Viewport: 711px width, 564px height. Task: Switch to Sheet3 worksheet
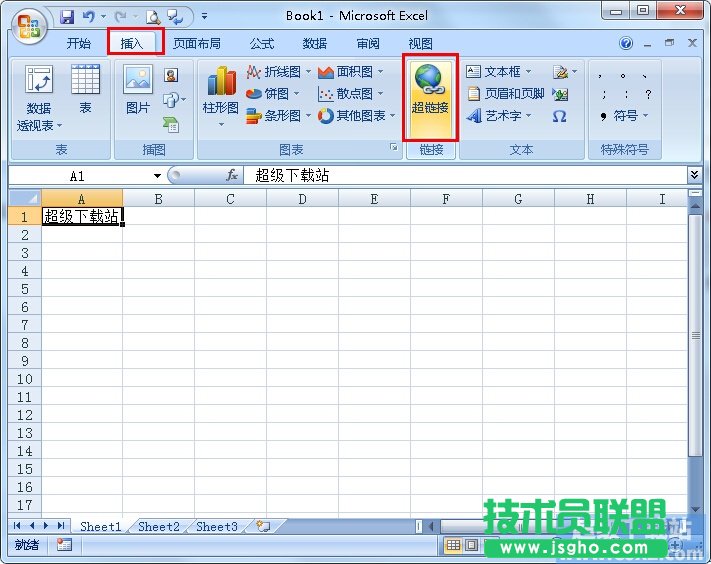(x=217, y=526)
